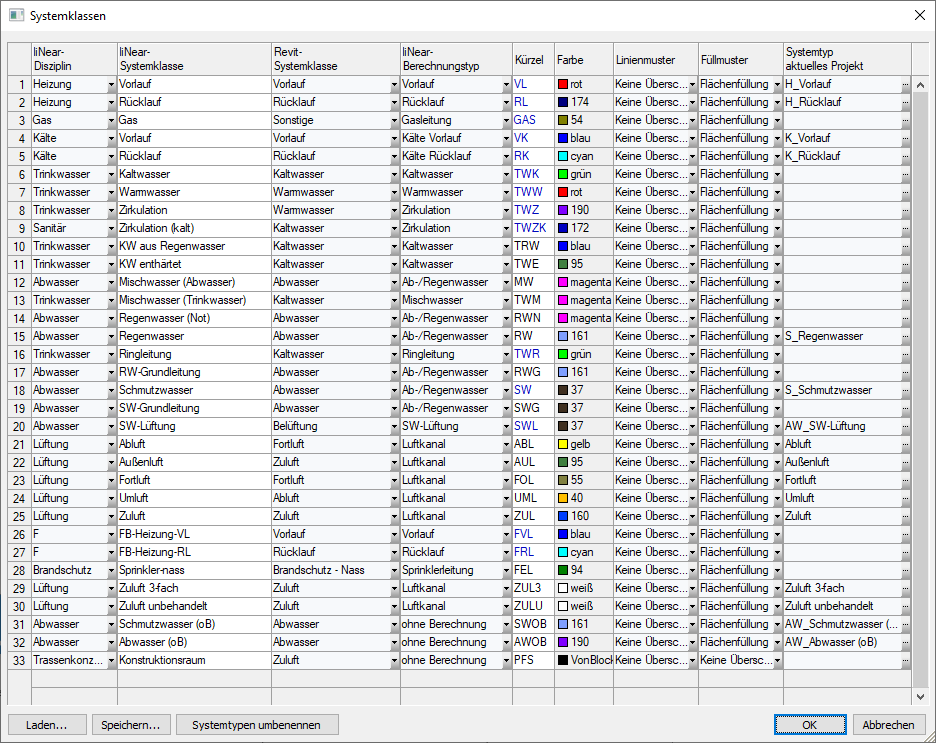The image size is (936, 743).
Task: Click the ellipsis button beside H_Vorlauf system type
Action: pyautogui.click(x=905, y=85)
